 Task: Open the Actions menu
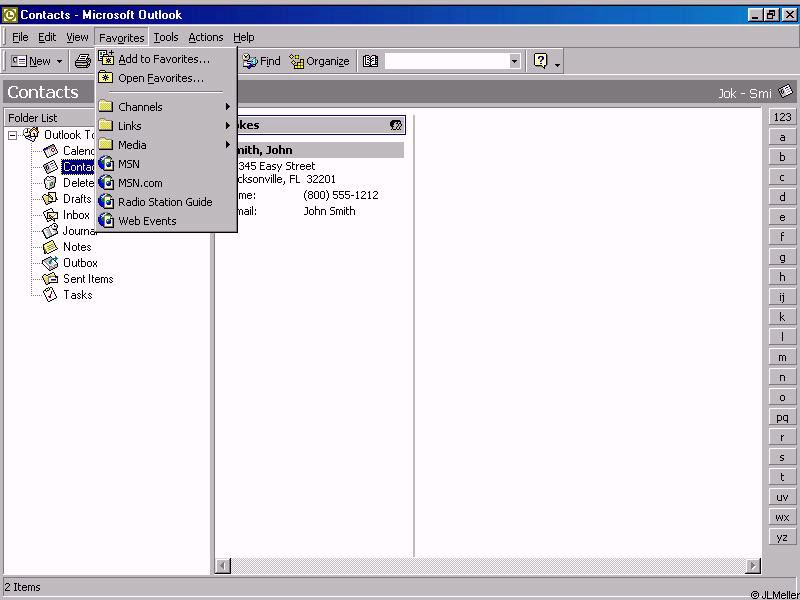tap(206, 37)
